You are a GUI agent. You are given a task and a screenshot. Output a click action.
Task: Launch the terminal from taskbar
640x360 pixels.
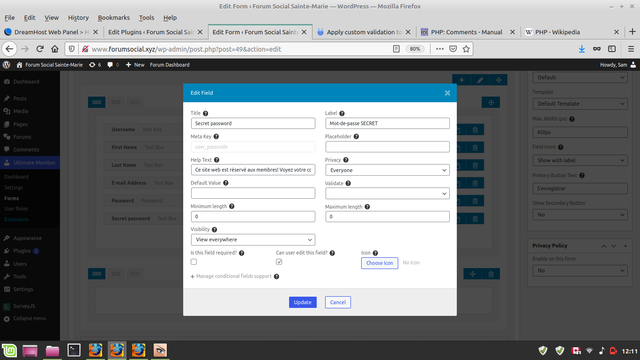74,351
